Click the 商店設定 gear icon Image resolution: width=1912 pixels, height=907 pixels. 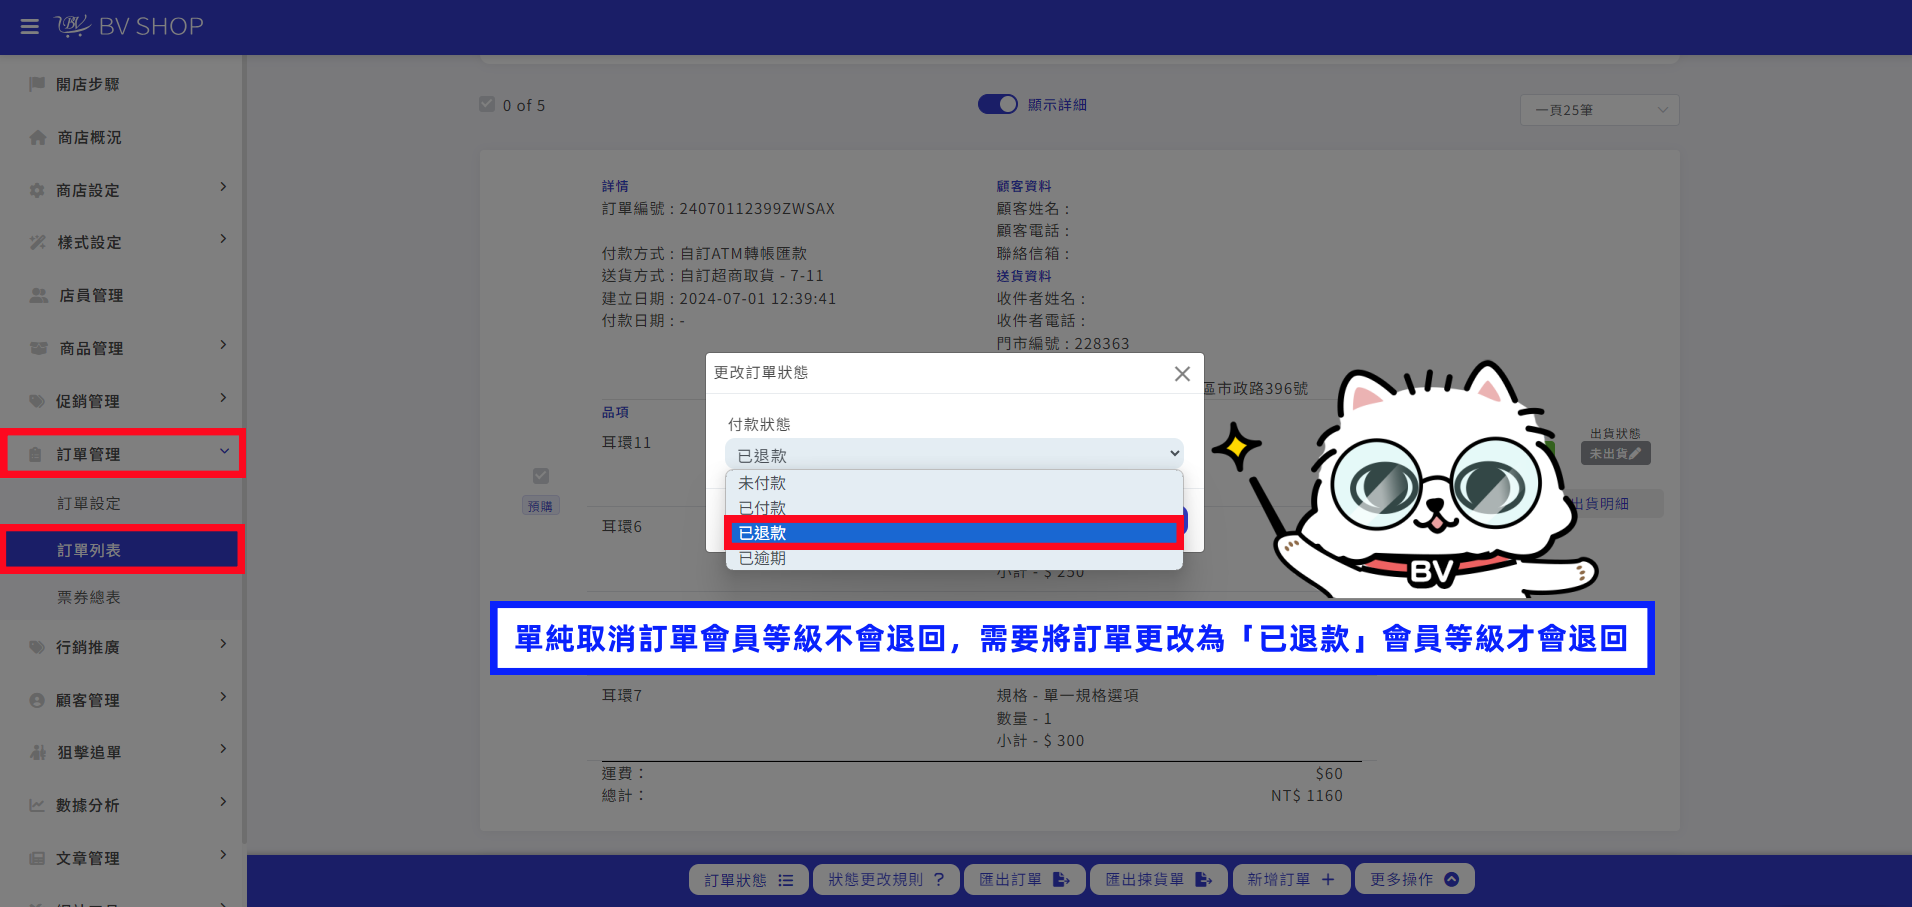37,190
